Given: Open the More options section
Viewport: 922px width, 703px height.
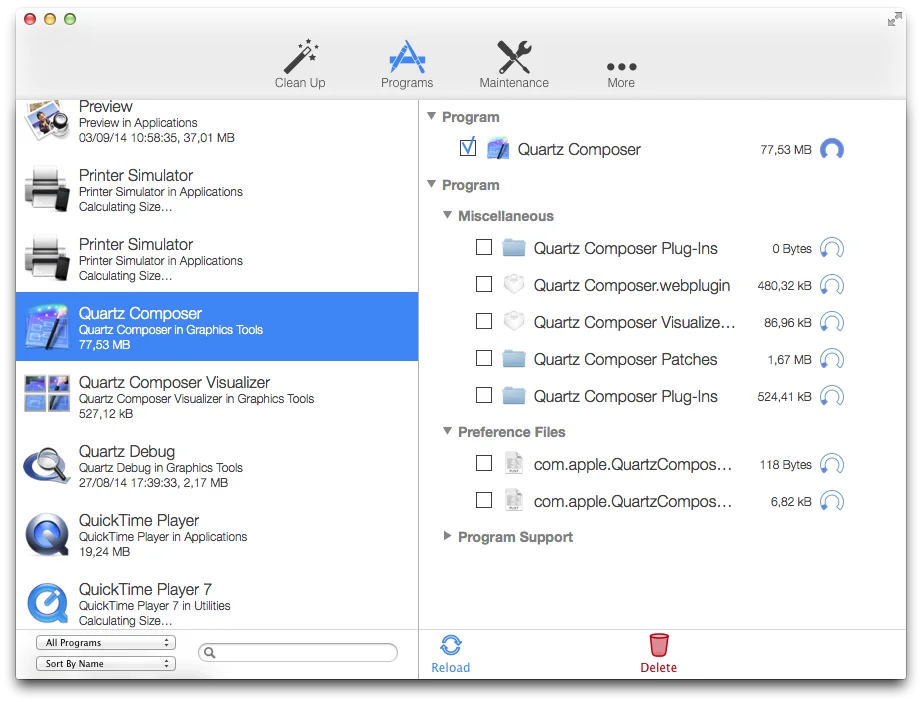Looking at the screenshot, I should pyautogui.click(x=621, y=73).
